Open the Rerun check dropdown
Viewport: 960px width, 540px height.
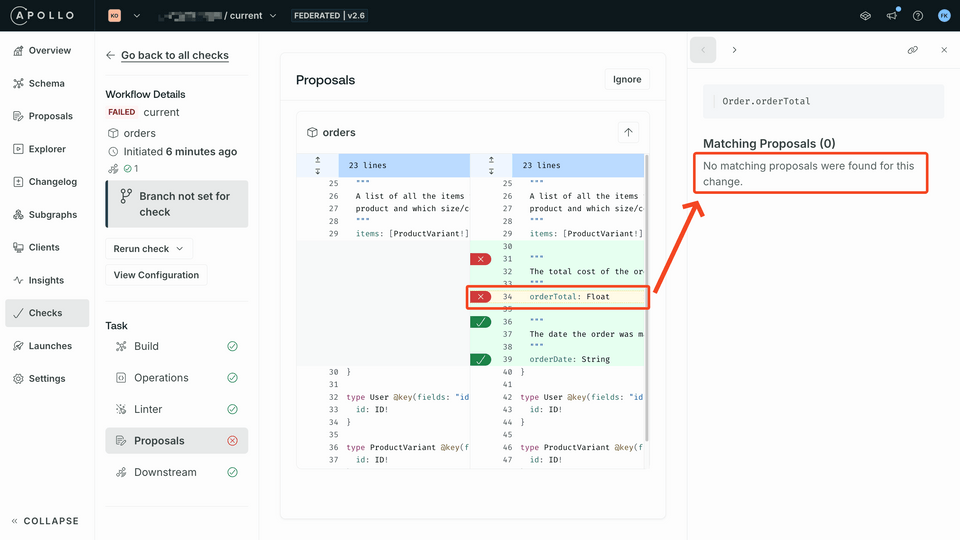point(149,249)
